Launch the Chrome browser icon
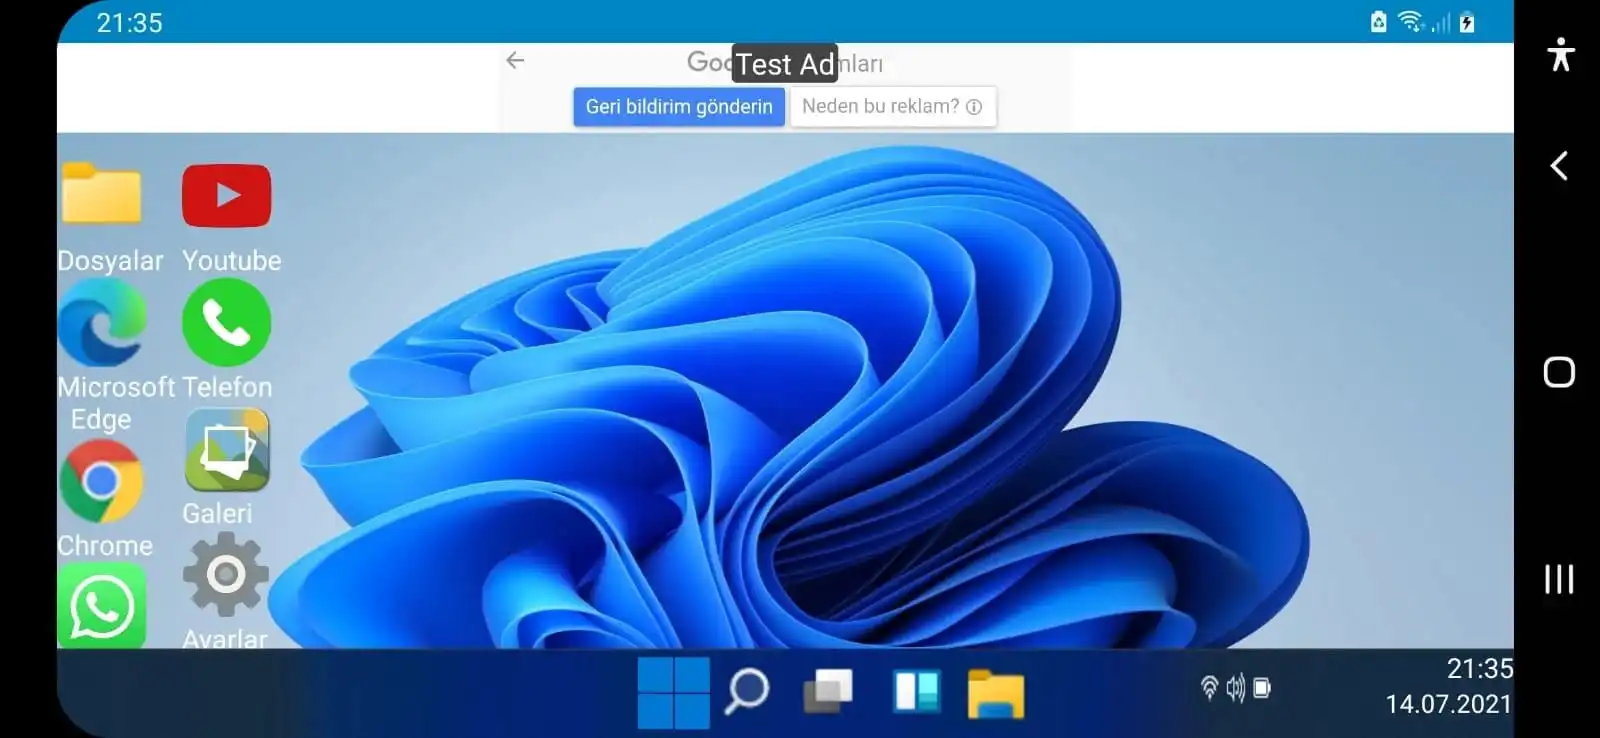This screenshot has height=738, width=1600. (101, 481)
